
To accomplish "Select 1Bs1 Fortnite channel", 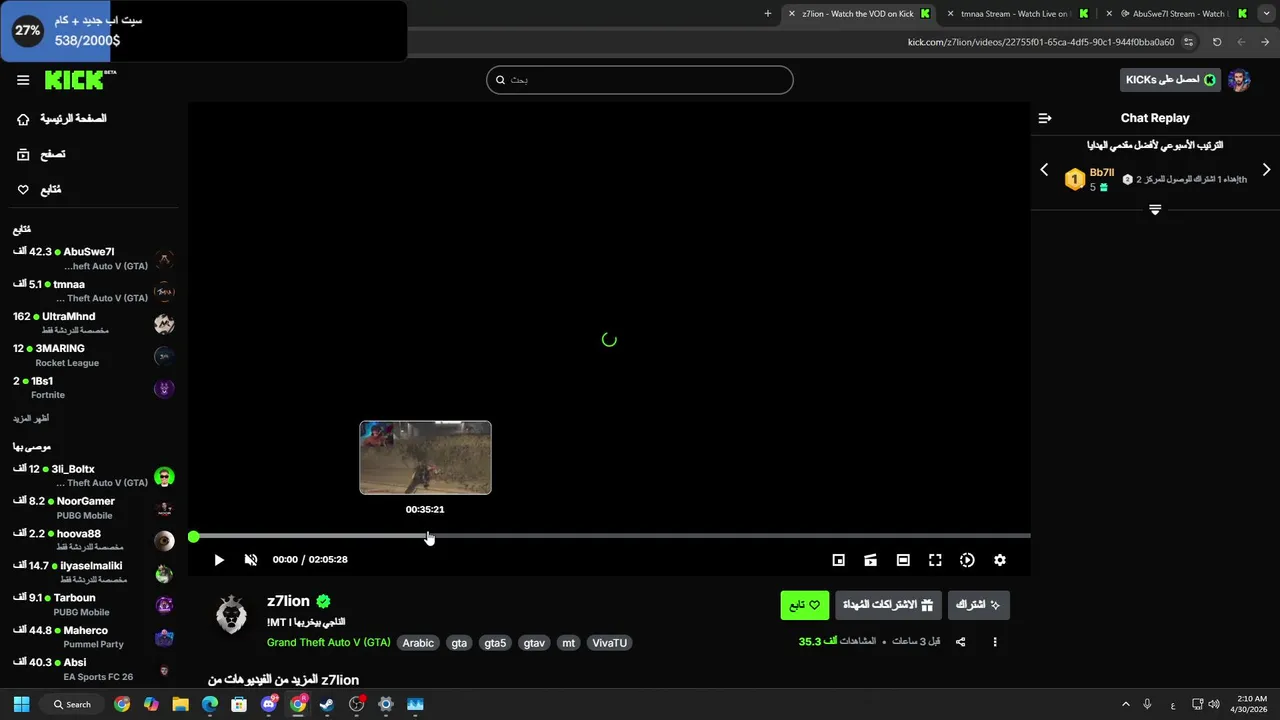I will (x=94, y=387).
